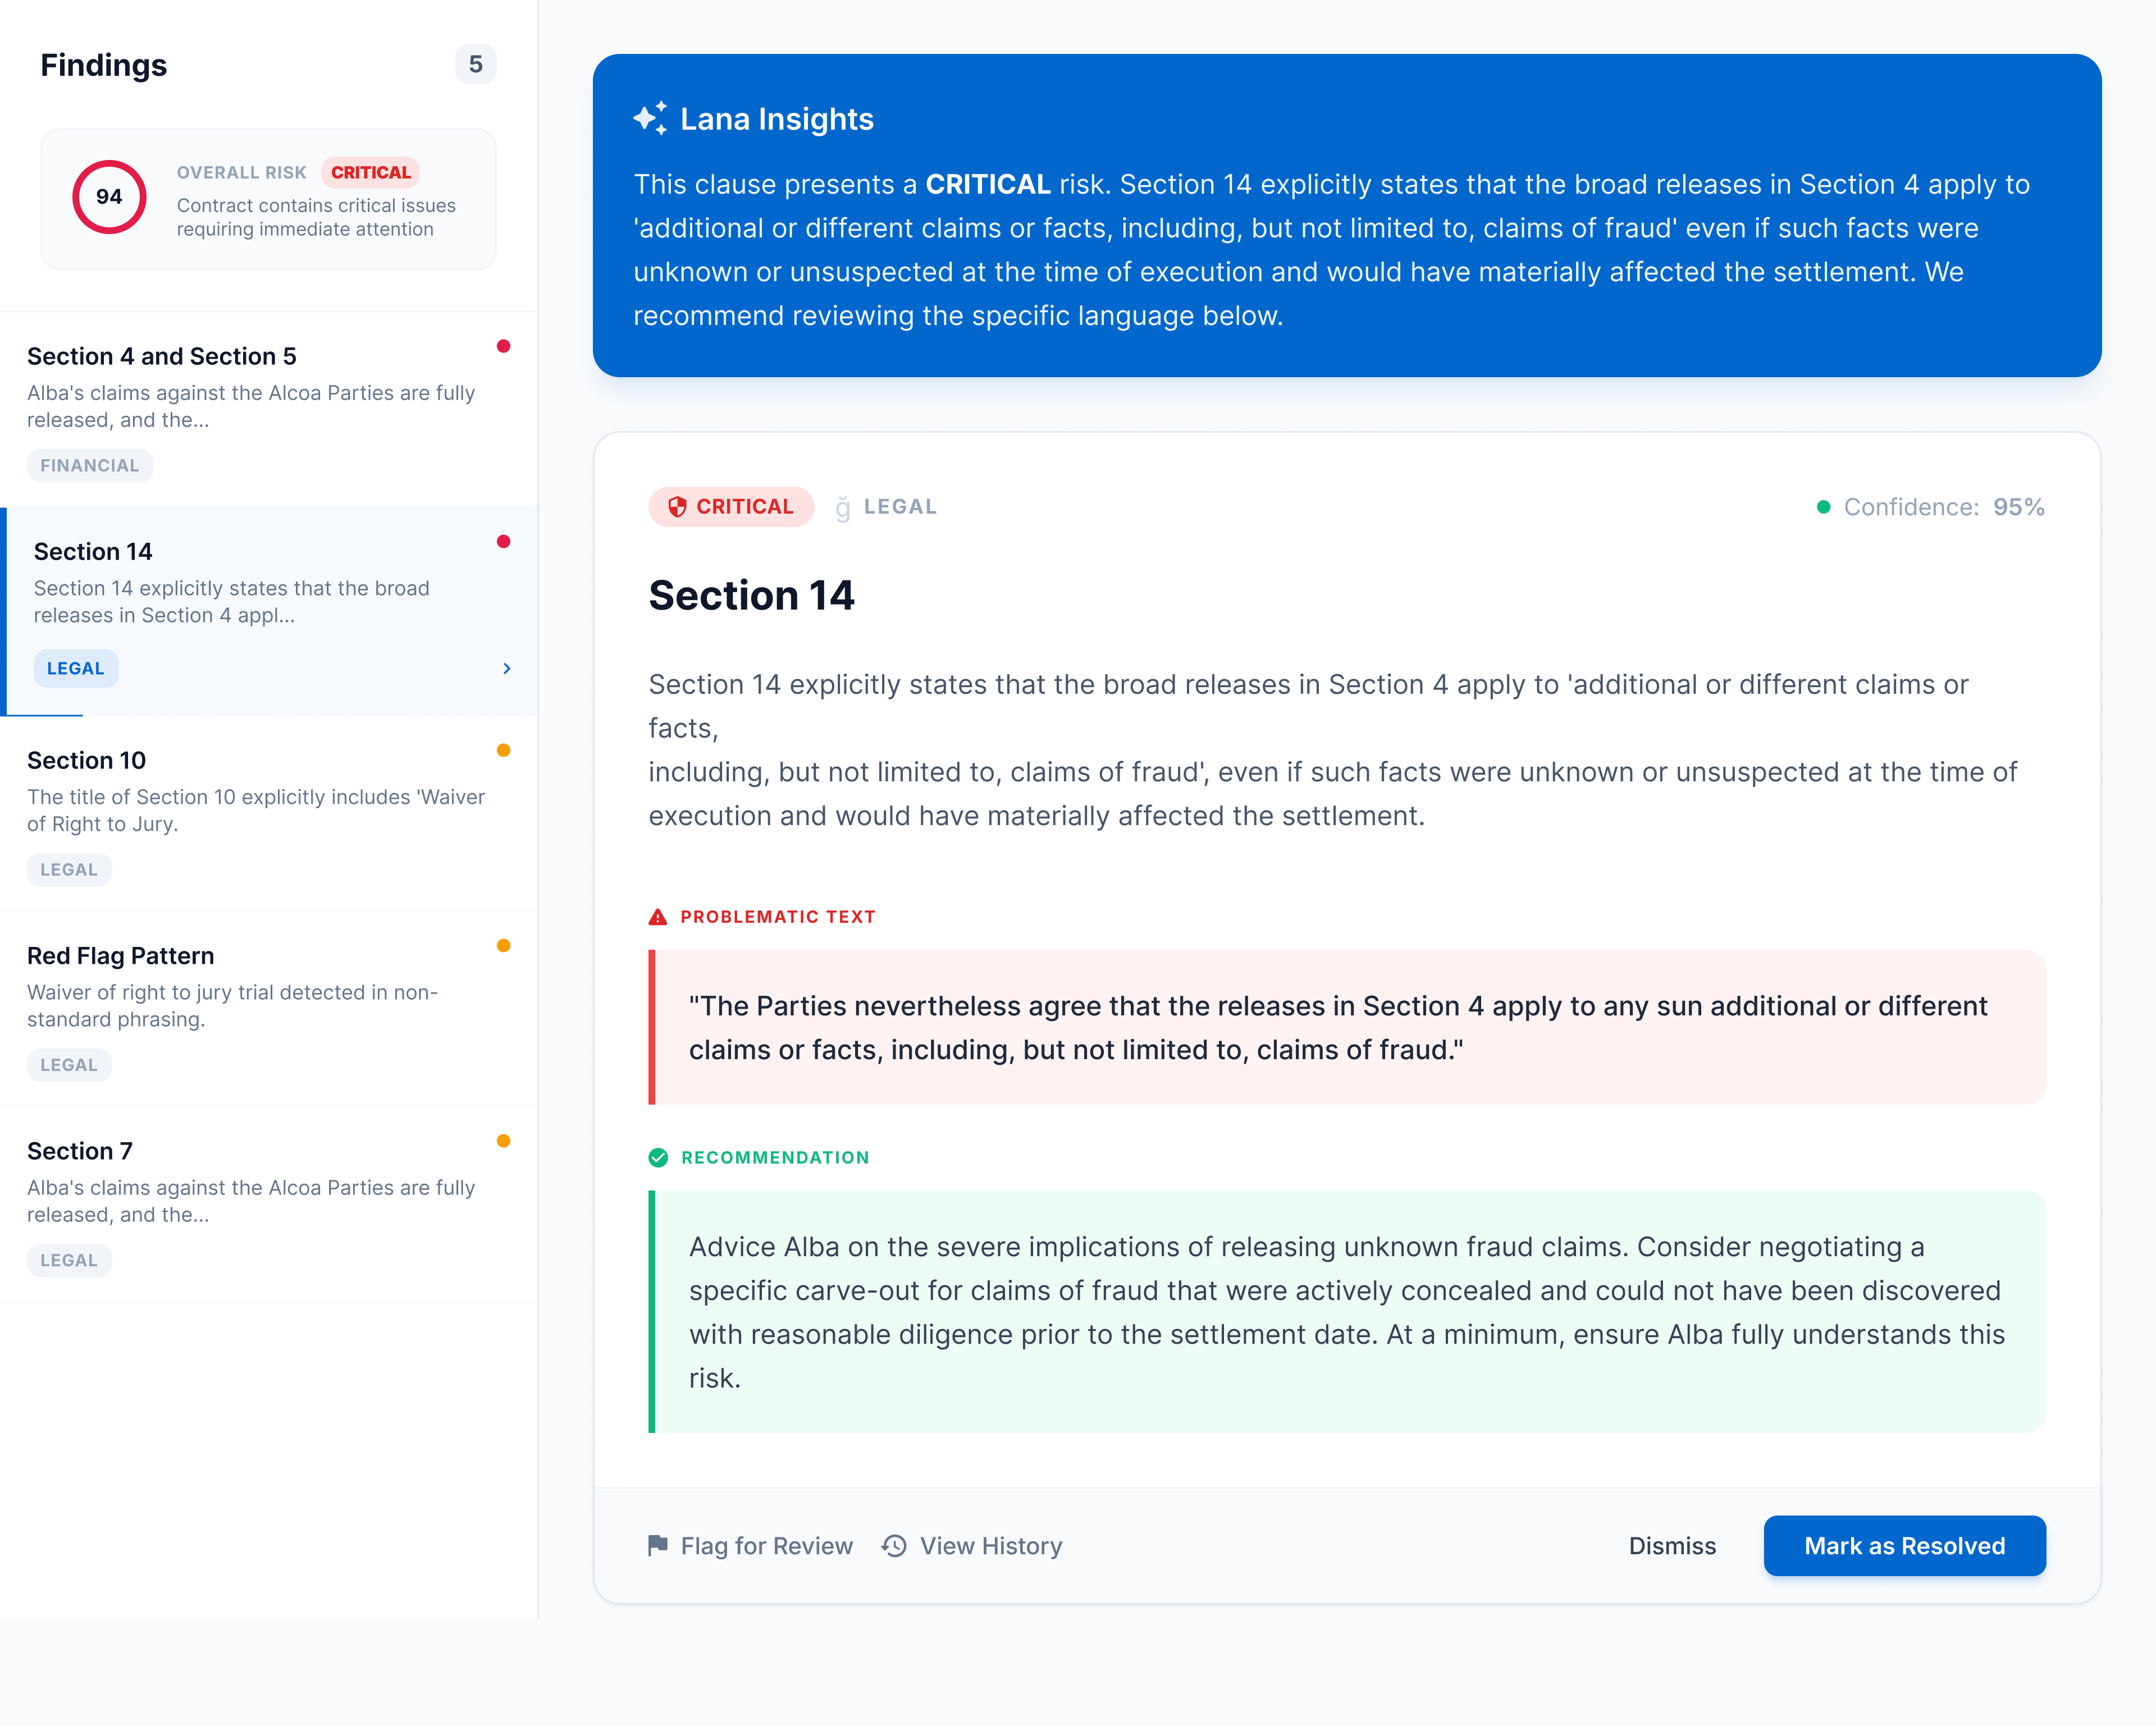
Task: Click the View History clock icon
Action: click(x=894, y=1546)
